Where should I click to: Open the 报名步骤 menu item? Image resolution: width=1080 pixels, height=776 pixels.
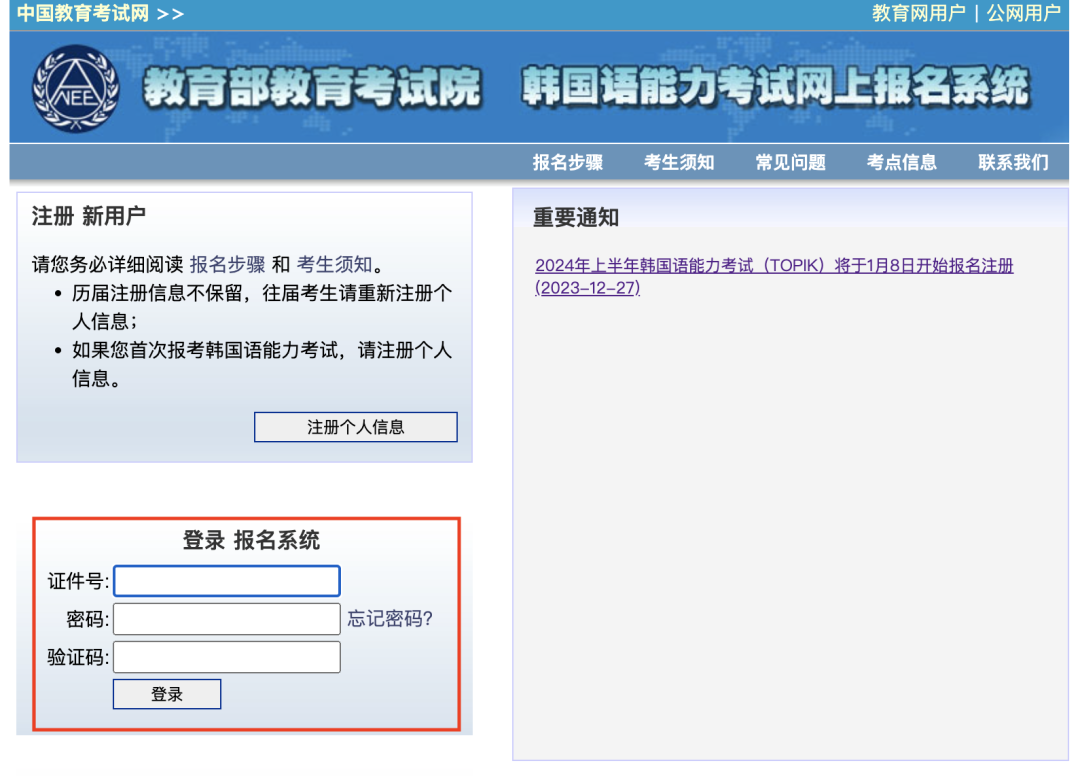[x=568, y=162]
